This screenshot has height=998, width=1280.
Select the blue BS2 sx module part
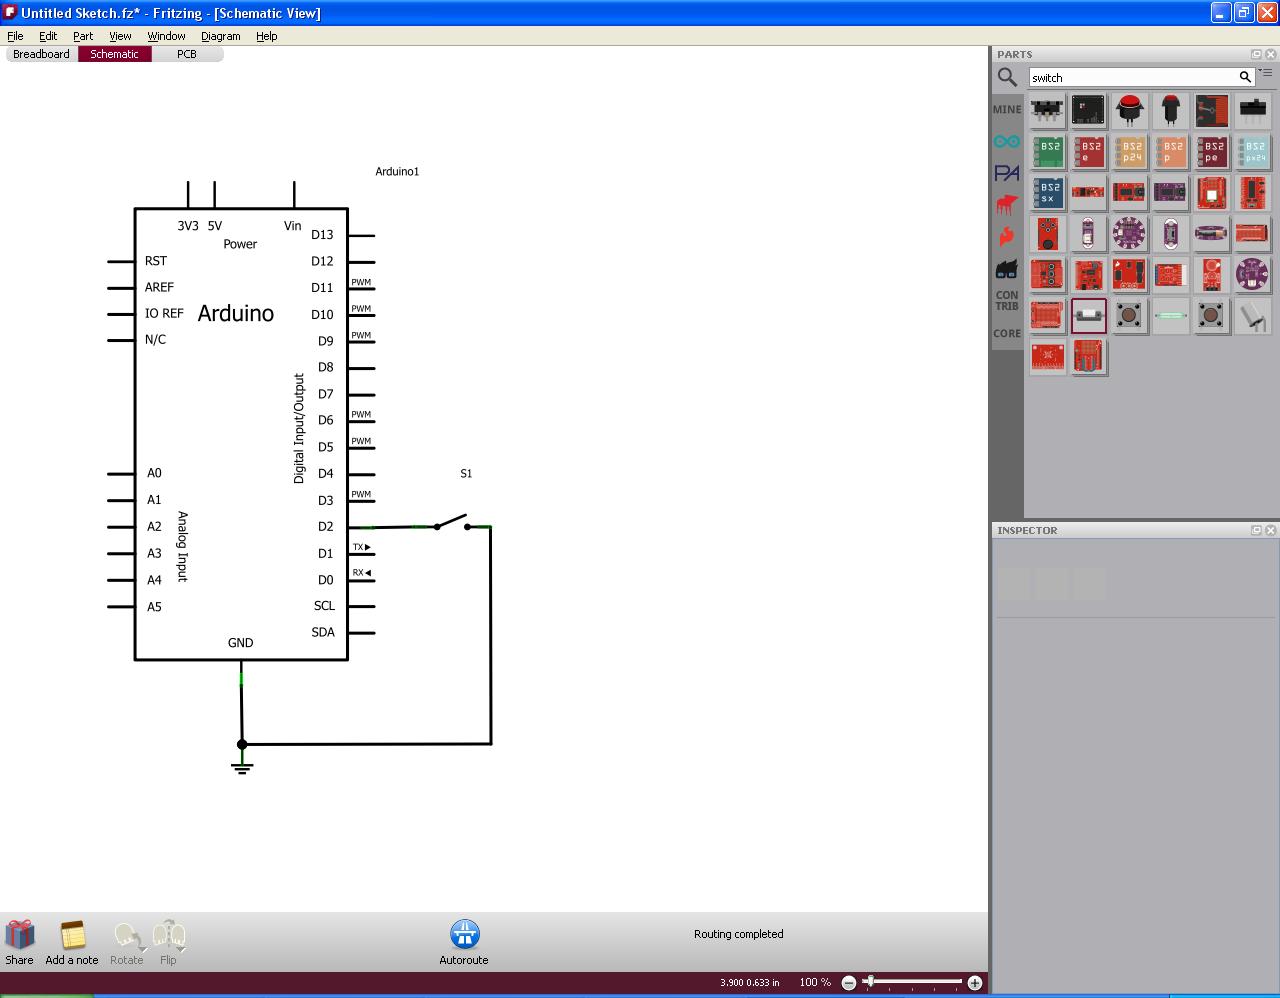(x=1048, y=192)
